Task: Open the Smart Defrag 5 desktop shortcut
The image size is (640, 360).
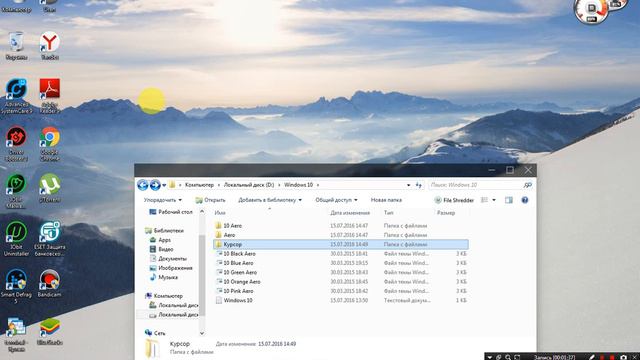Action: [16, 287]
